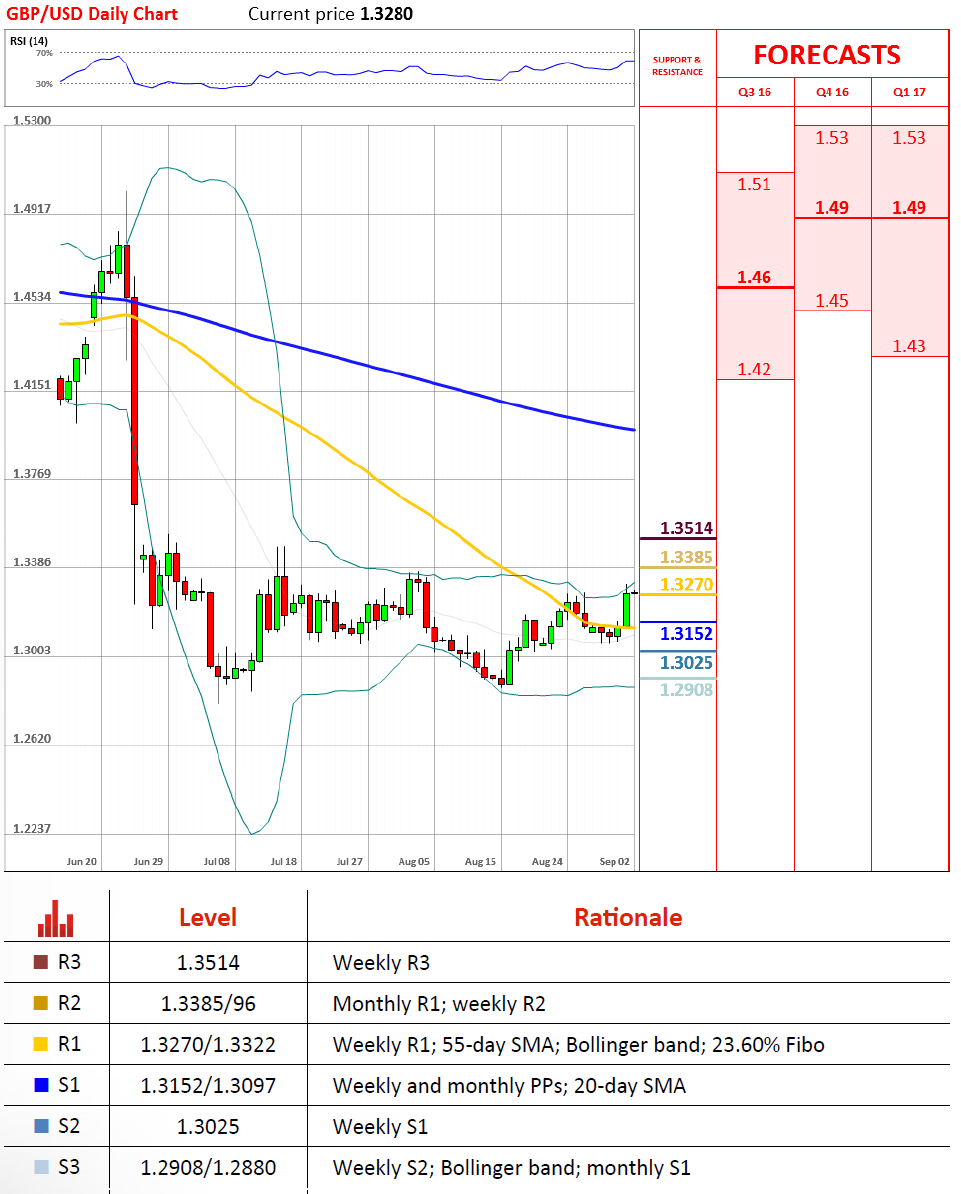
Task: Click the 1.3270 resistance level marker
Action: point(686,584)
